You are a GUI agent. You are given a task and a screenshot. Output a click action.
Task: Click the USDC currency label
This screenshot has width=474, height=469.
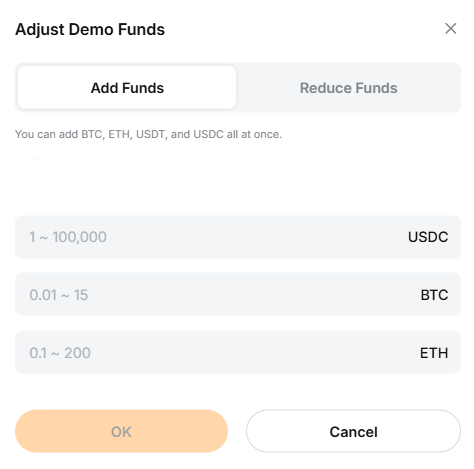(428, 237)
